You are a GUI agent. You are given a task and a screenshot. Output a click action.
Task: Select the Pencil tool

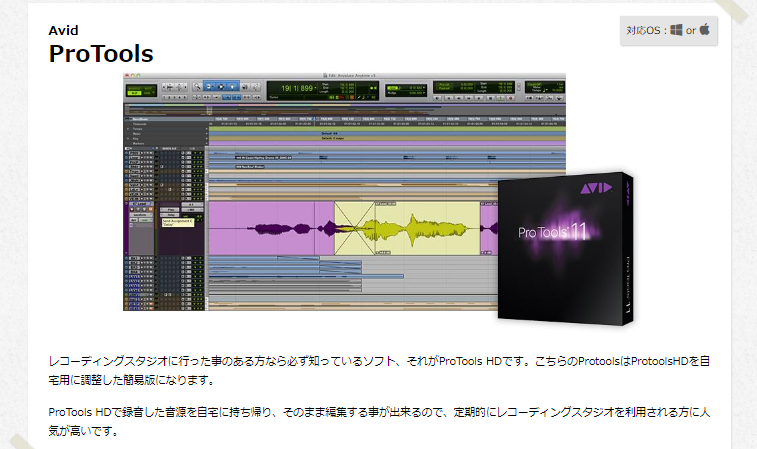coord(256,87)
